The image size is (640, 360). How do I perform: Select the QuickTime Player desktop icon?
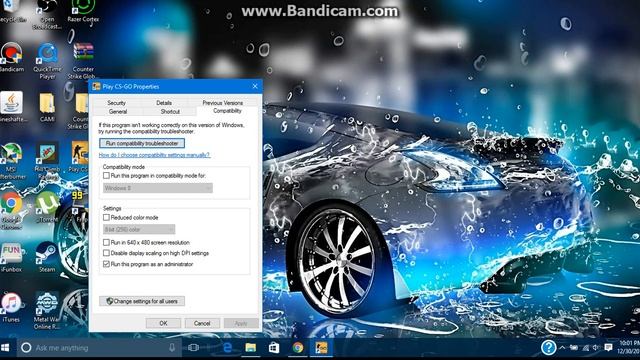(47, 60)
